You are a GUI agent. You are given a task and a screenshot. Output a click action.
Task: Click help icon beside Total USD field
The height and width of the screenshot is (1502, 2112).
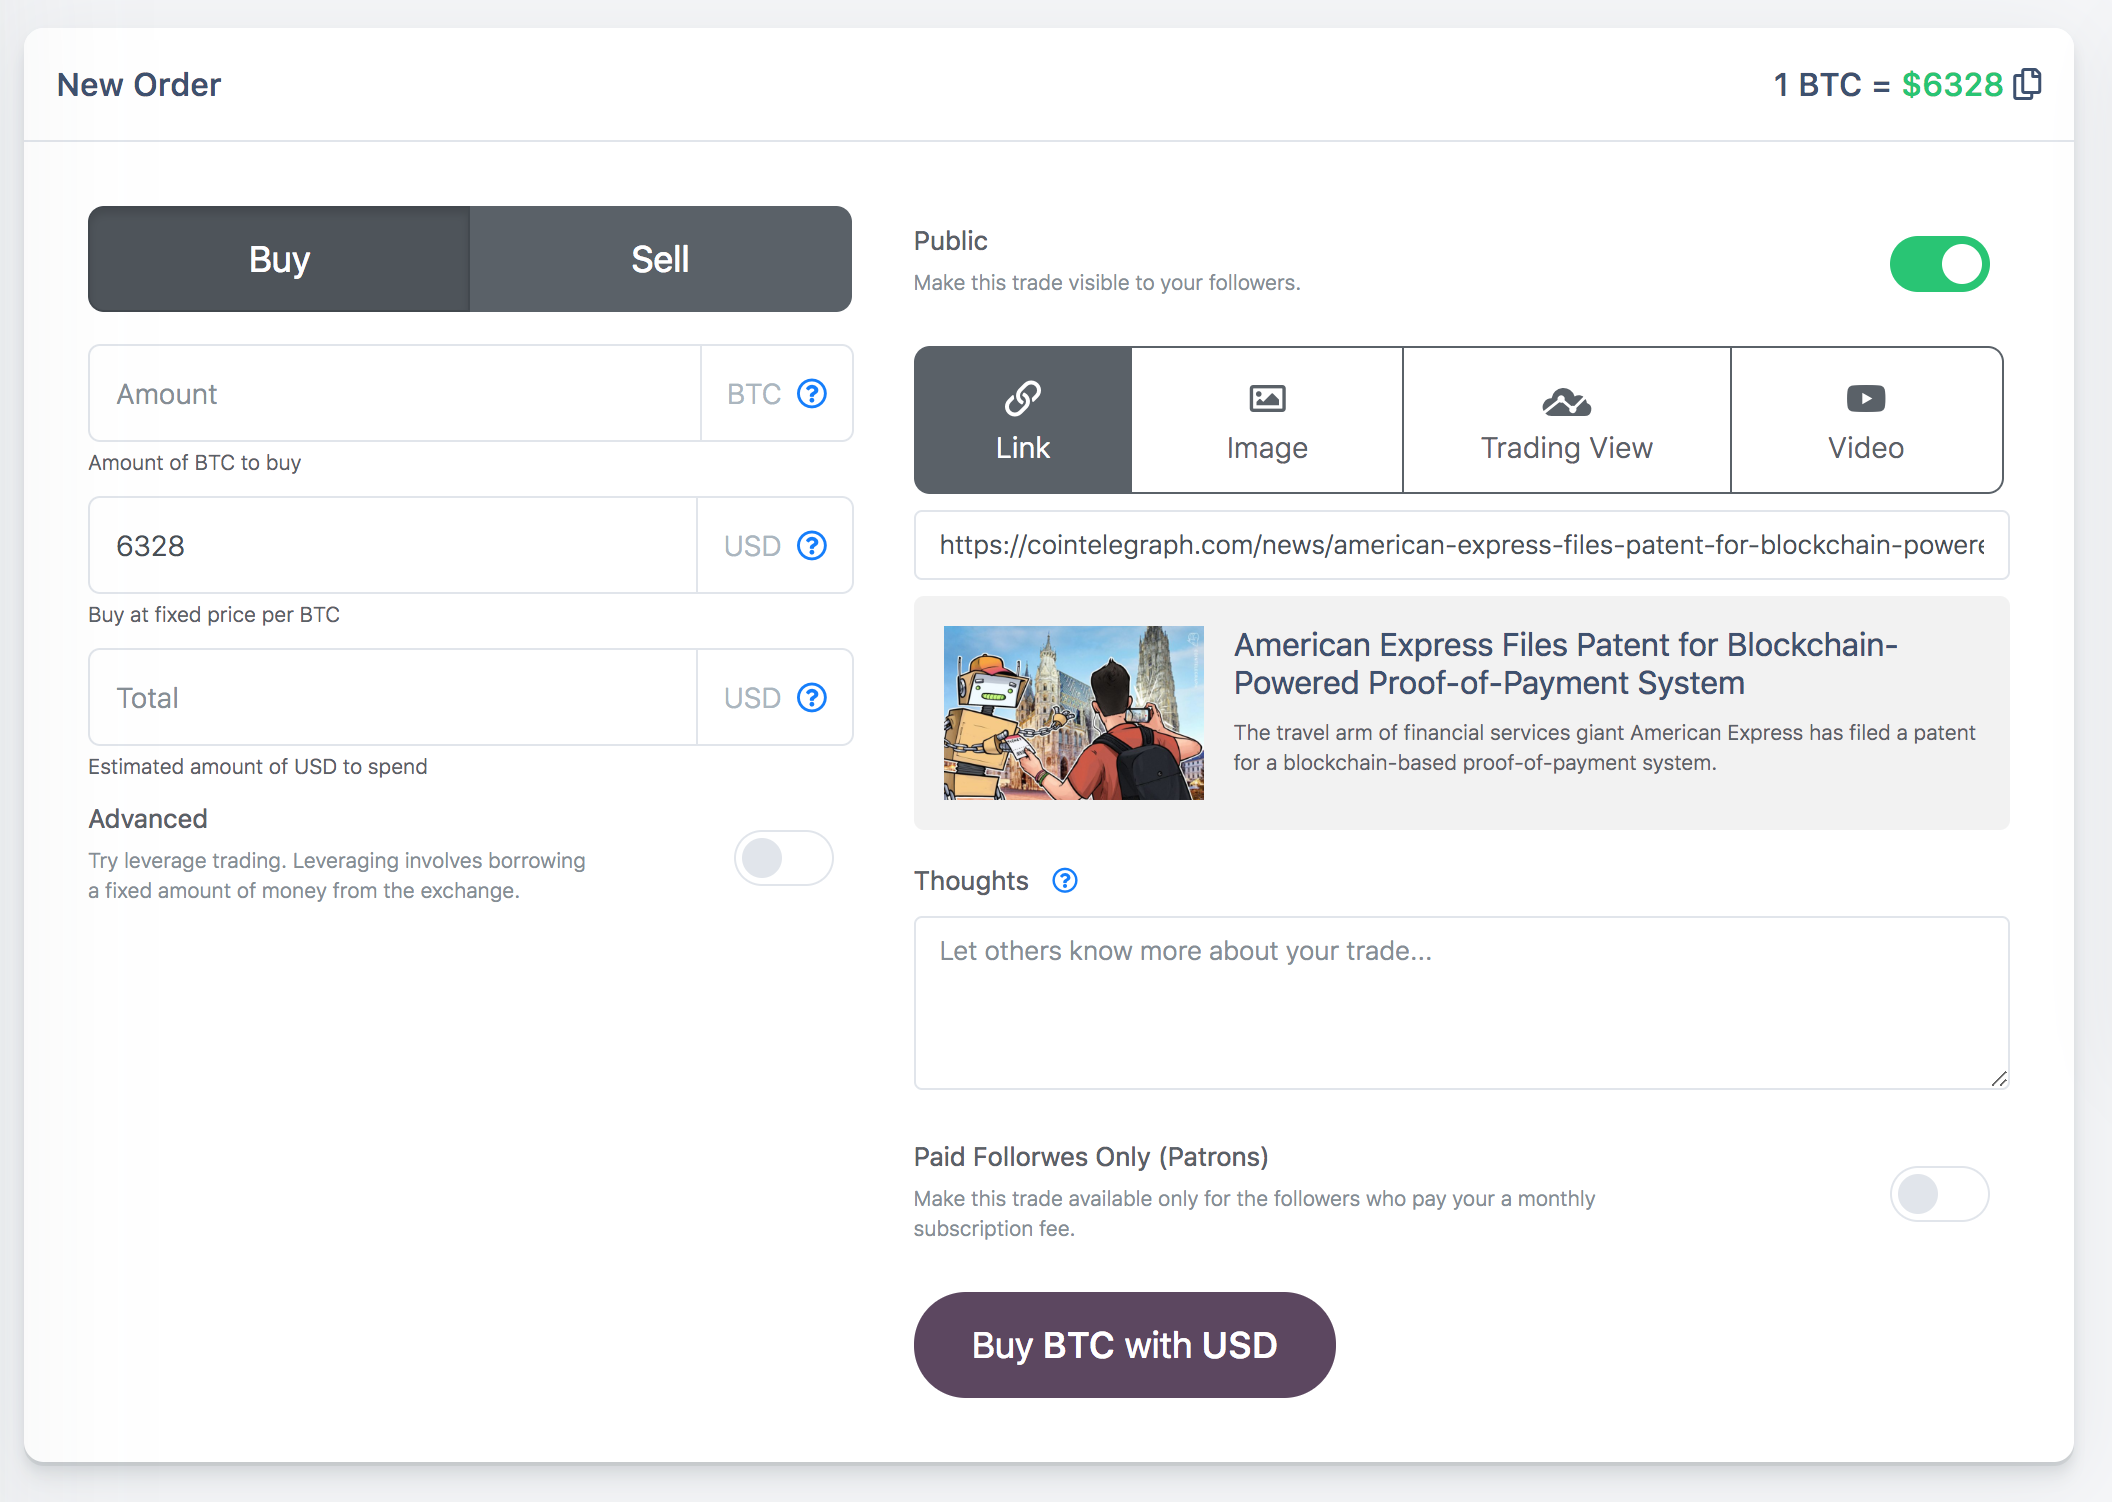[812, 698]
